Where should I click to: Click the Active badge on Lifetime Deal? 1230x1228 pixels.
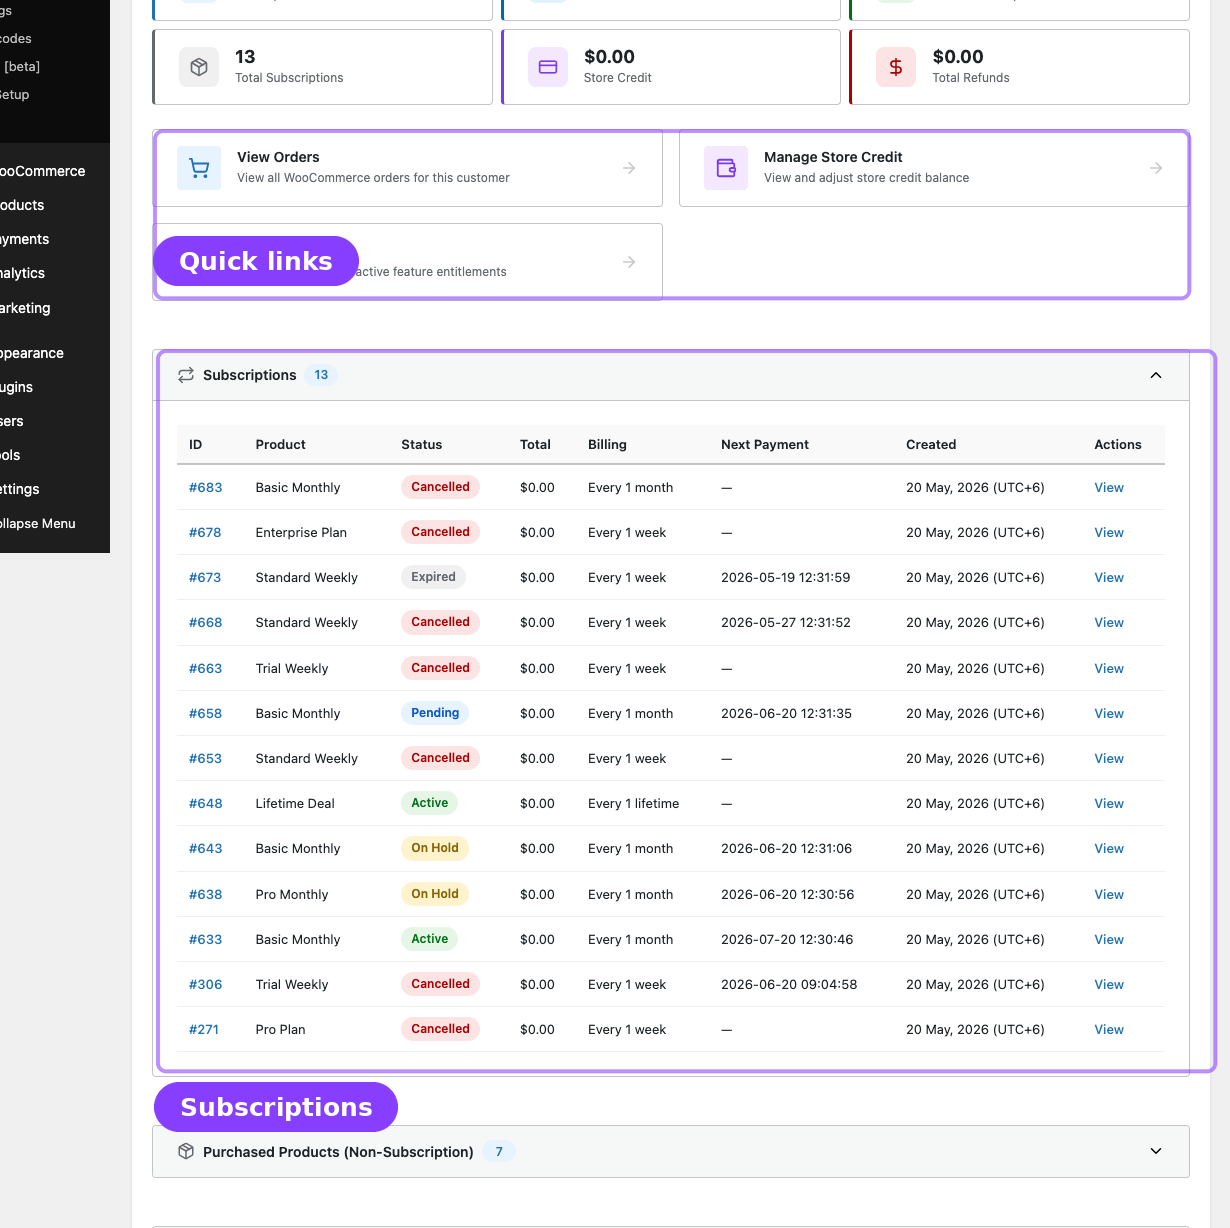pos(430,803)
